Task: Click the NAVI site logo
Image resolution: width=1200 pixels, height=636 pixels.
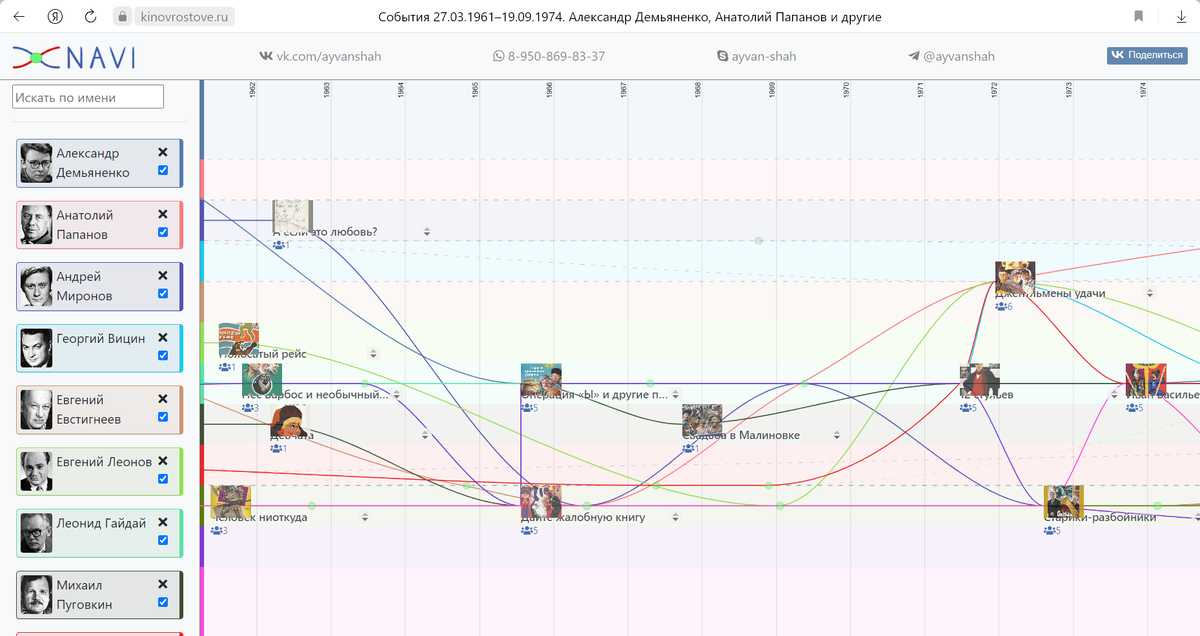Action: coord(74,57)
